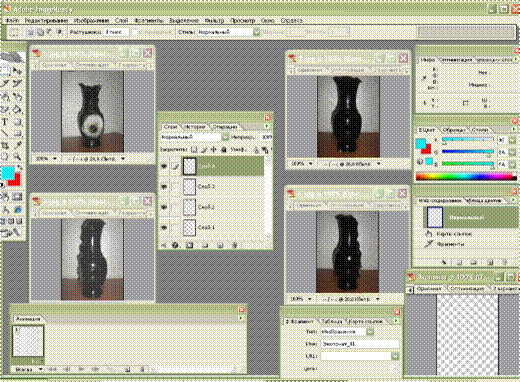Toggle lock image pixels (brush) in Layers panel
The image size is (520, 382).
(204, 150)
